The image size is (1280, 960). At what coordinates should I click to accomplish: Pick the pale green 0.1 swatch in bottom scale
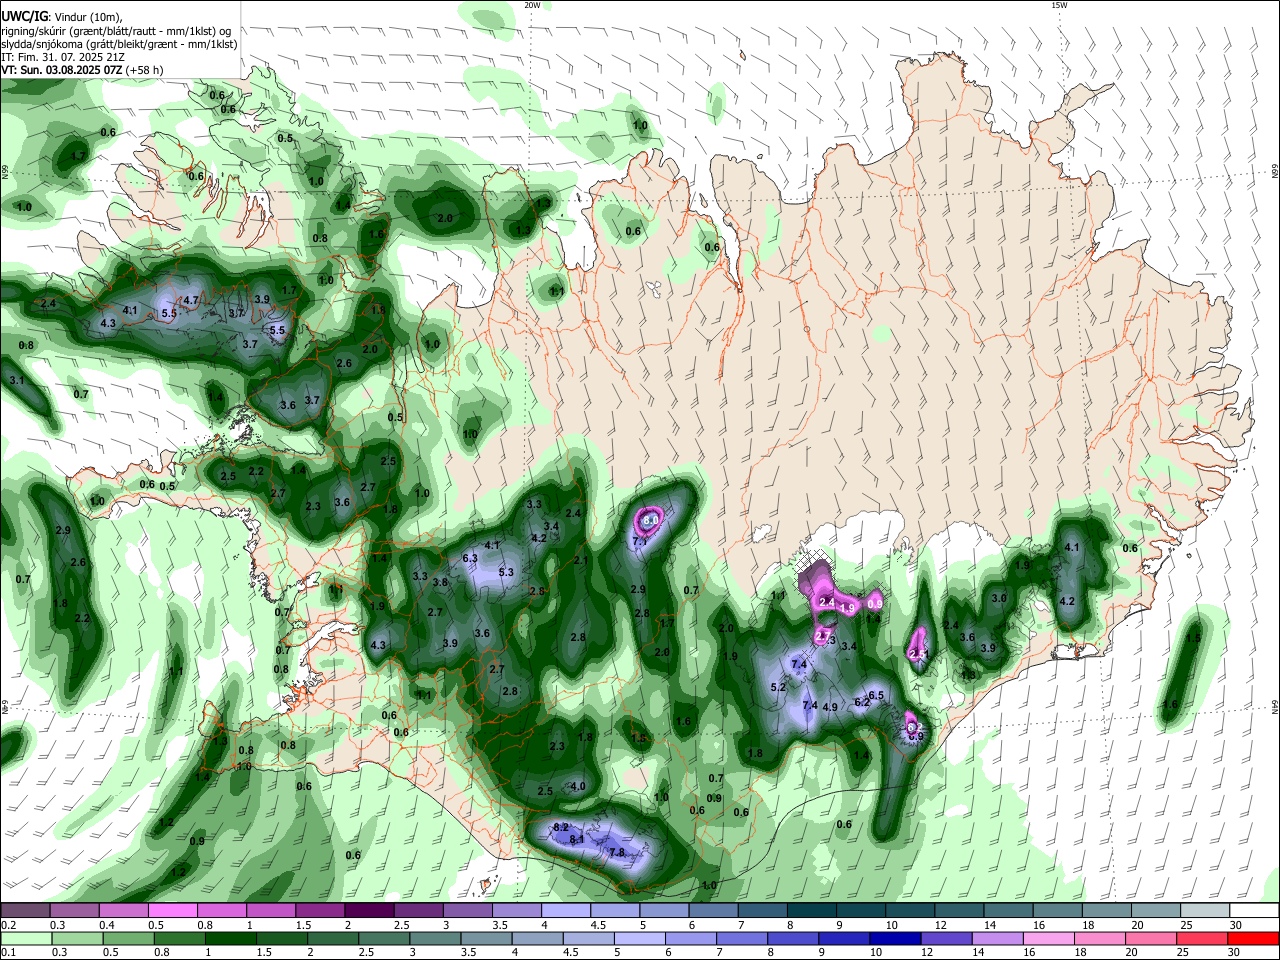click(x=26, y=938)
